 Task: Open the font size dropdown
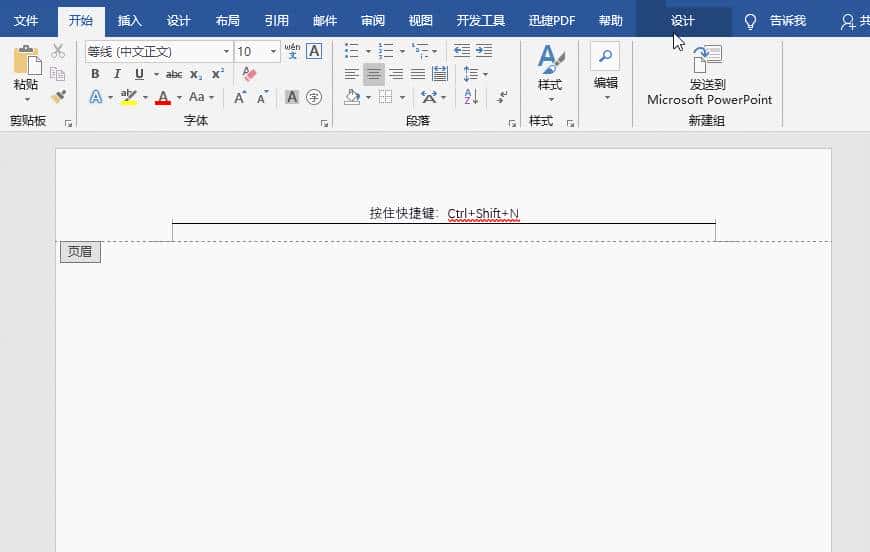273,52
